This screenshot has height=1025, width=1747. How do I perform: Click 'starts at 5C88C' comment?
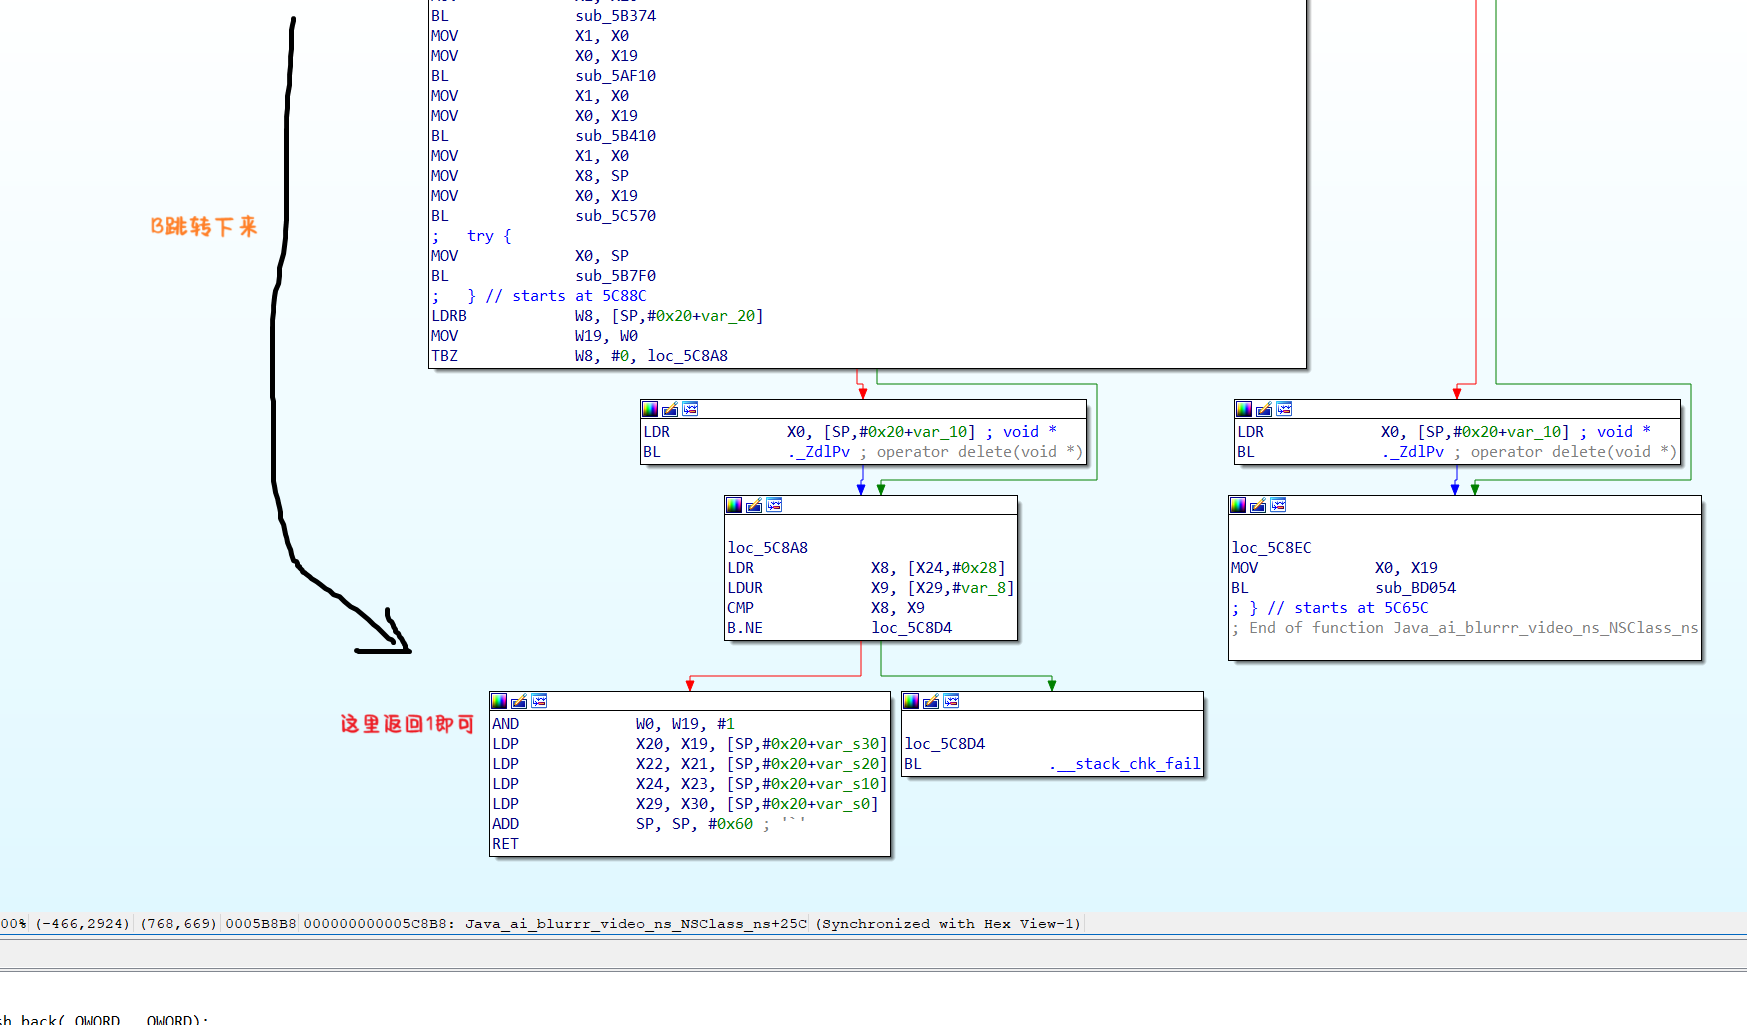coord(579,296)
